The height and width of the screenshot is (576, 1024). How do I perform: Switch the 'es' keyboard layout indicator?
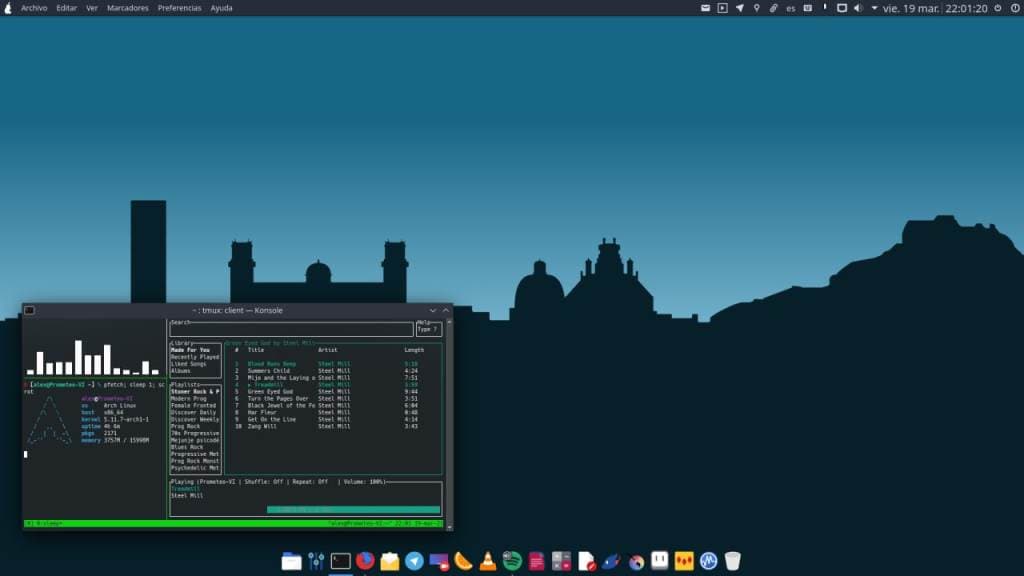click(x=791, y=8)
